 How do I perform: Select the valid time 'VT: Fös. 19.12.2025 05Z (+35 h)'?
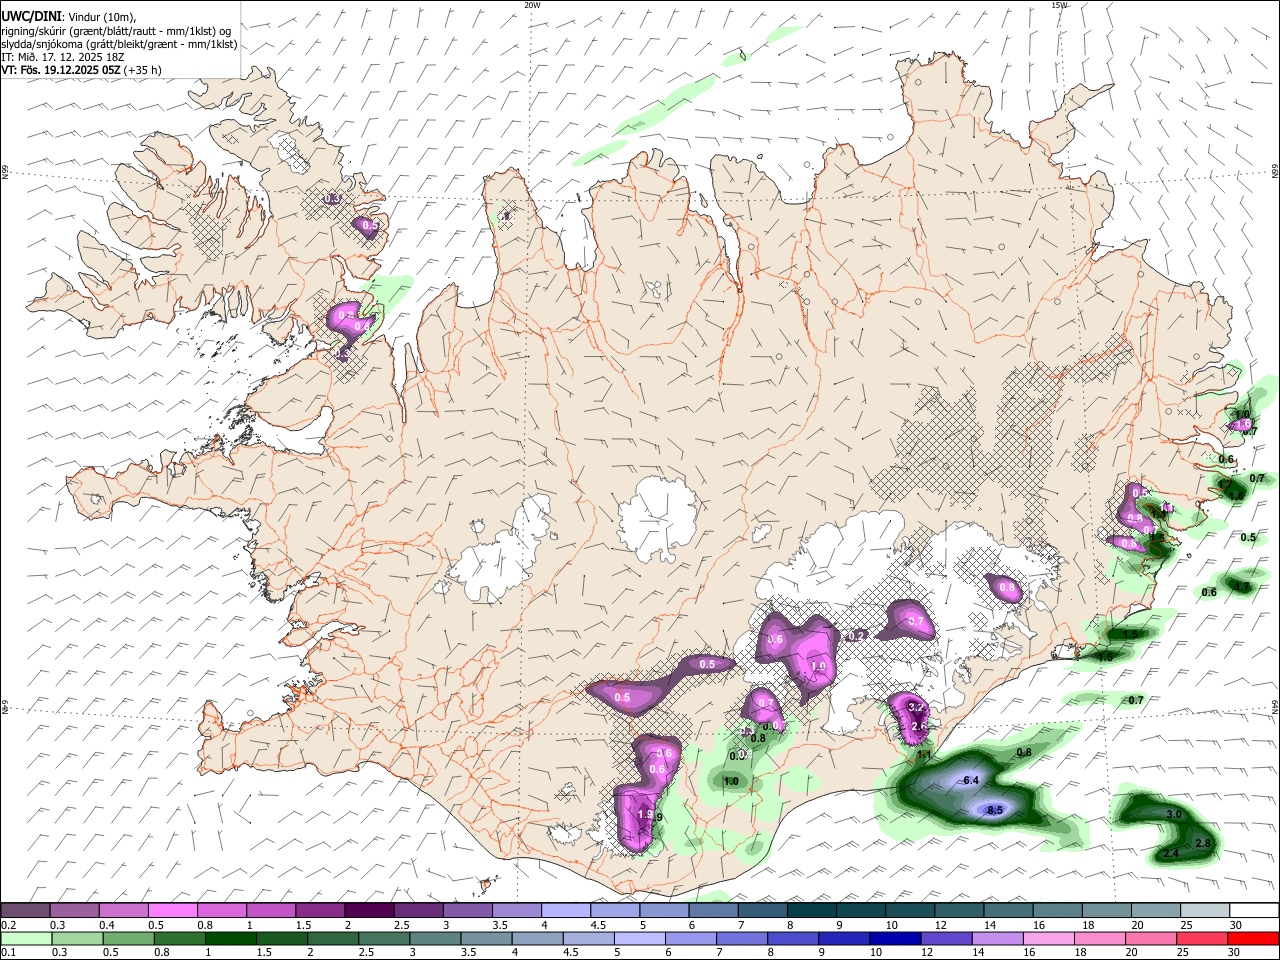coord(81,70)
